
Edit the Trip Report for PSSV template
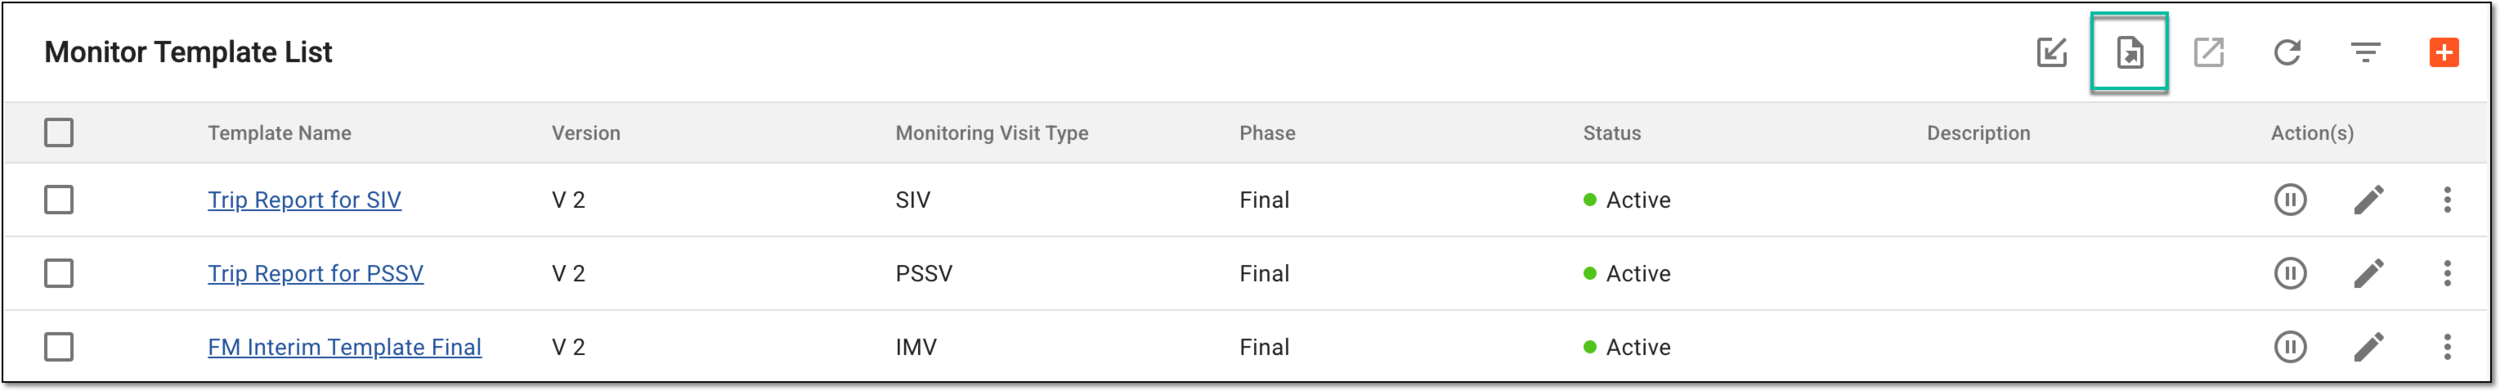[x=2368, y=273]
